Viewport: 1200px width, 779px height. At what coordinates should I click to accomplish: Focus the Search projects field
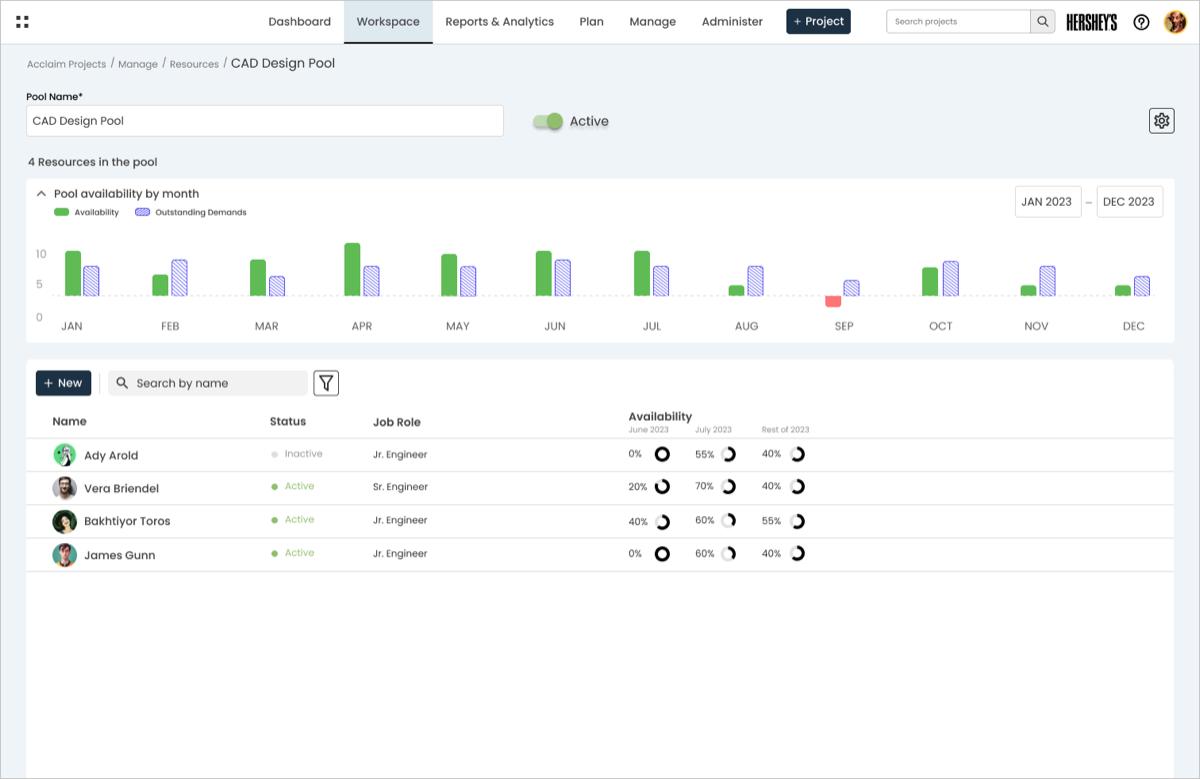coord(958,21)
